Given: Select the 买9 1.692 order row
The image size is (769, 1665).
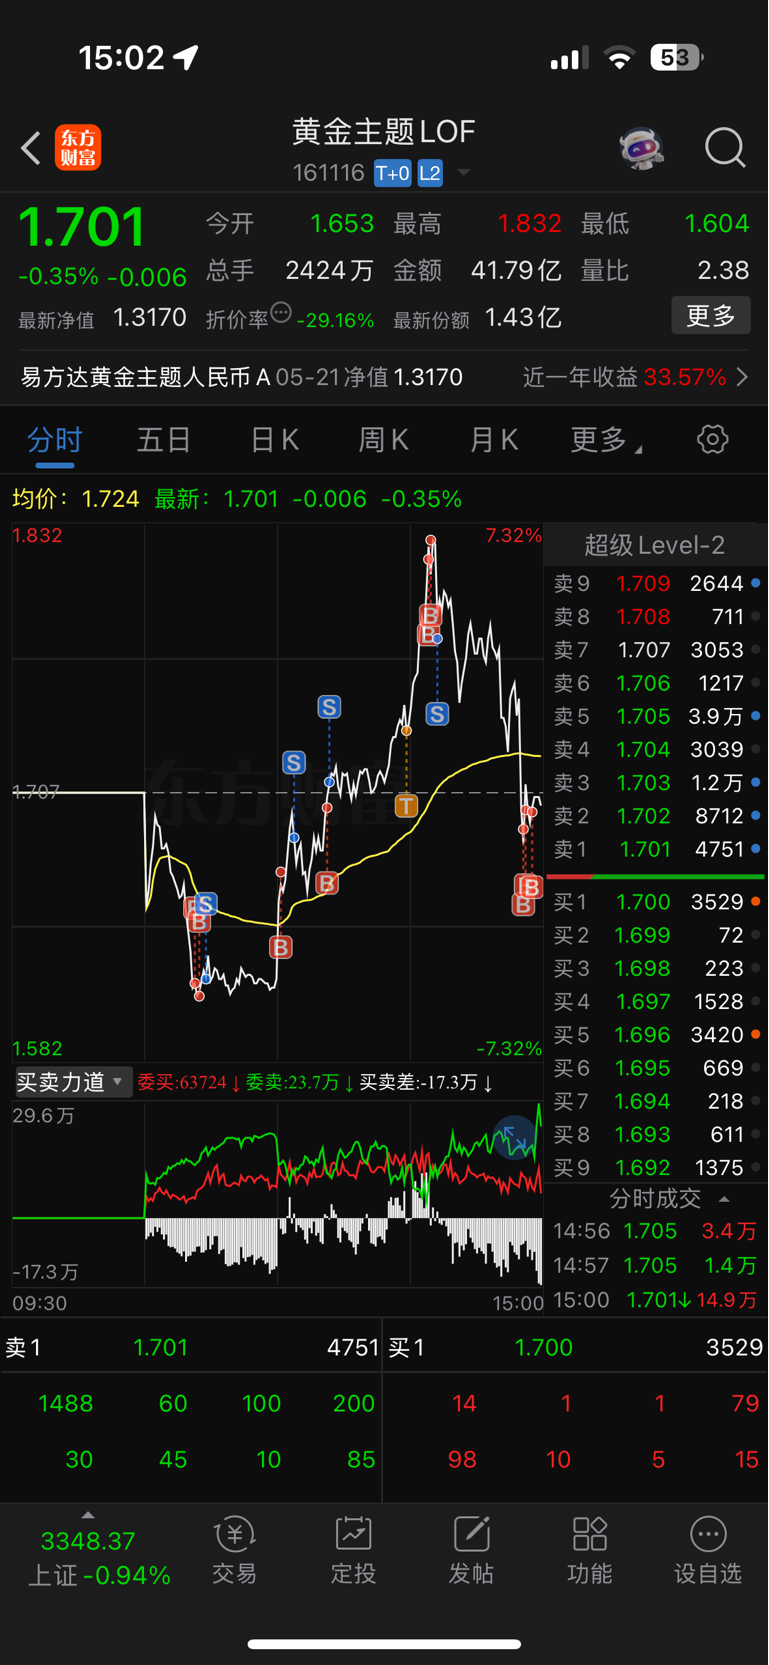Looking at the screenshot, I should [656, 1167].
